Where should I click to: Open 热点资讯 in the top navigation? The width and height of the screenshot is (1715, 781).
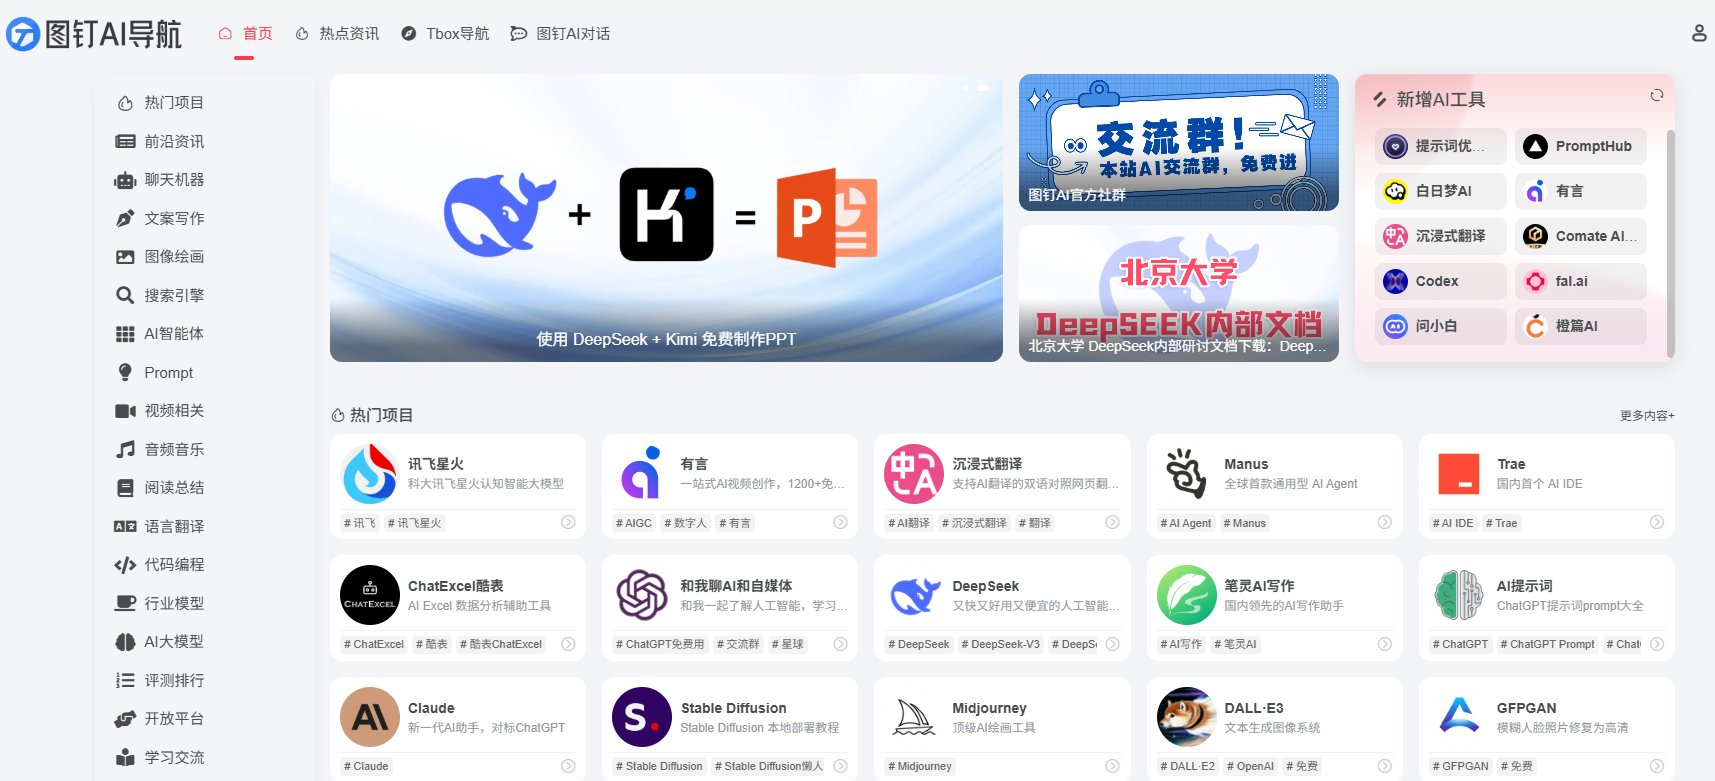click(x=337, y=34)
